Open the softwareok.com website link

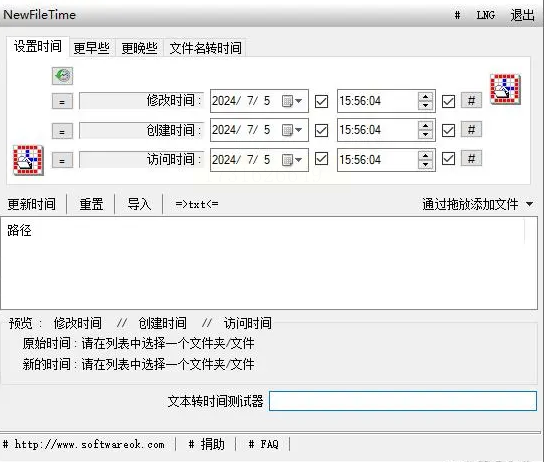pos(89,444)
